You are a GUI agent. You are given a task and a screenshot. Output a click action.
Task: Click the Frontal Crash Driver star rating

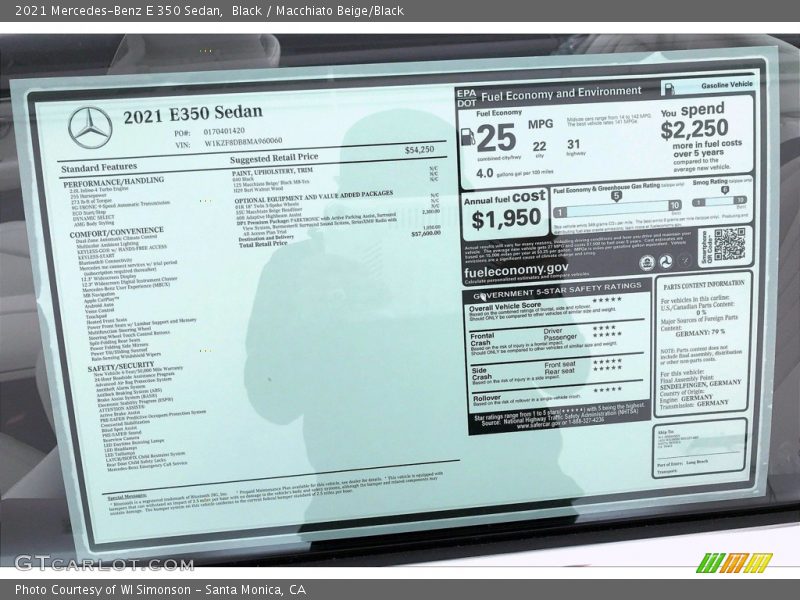(x=604, y=328)
